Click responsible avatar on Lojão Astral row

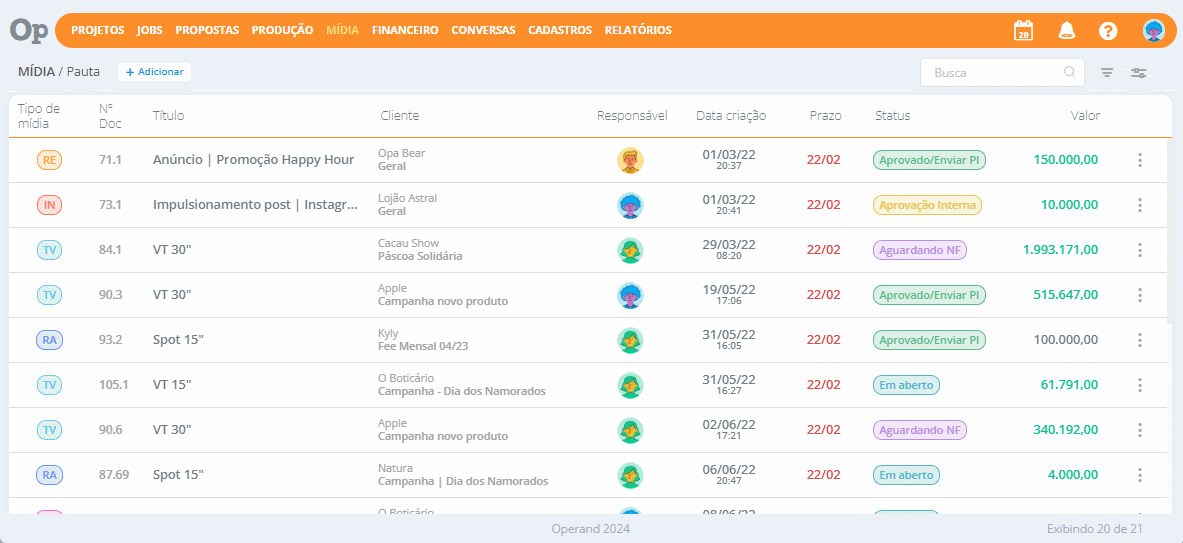click(x=630, y=205)
